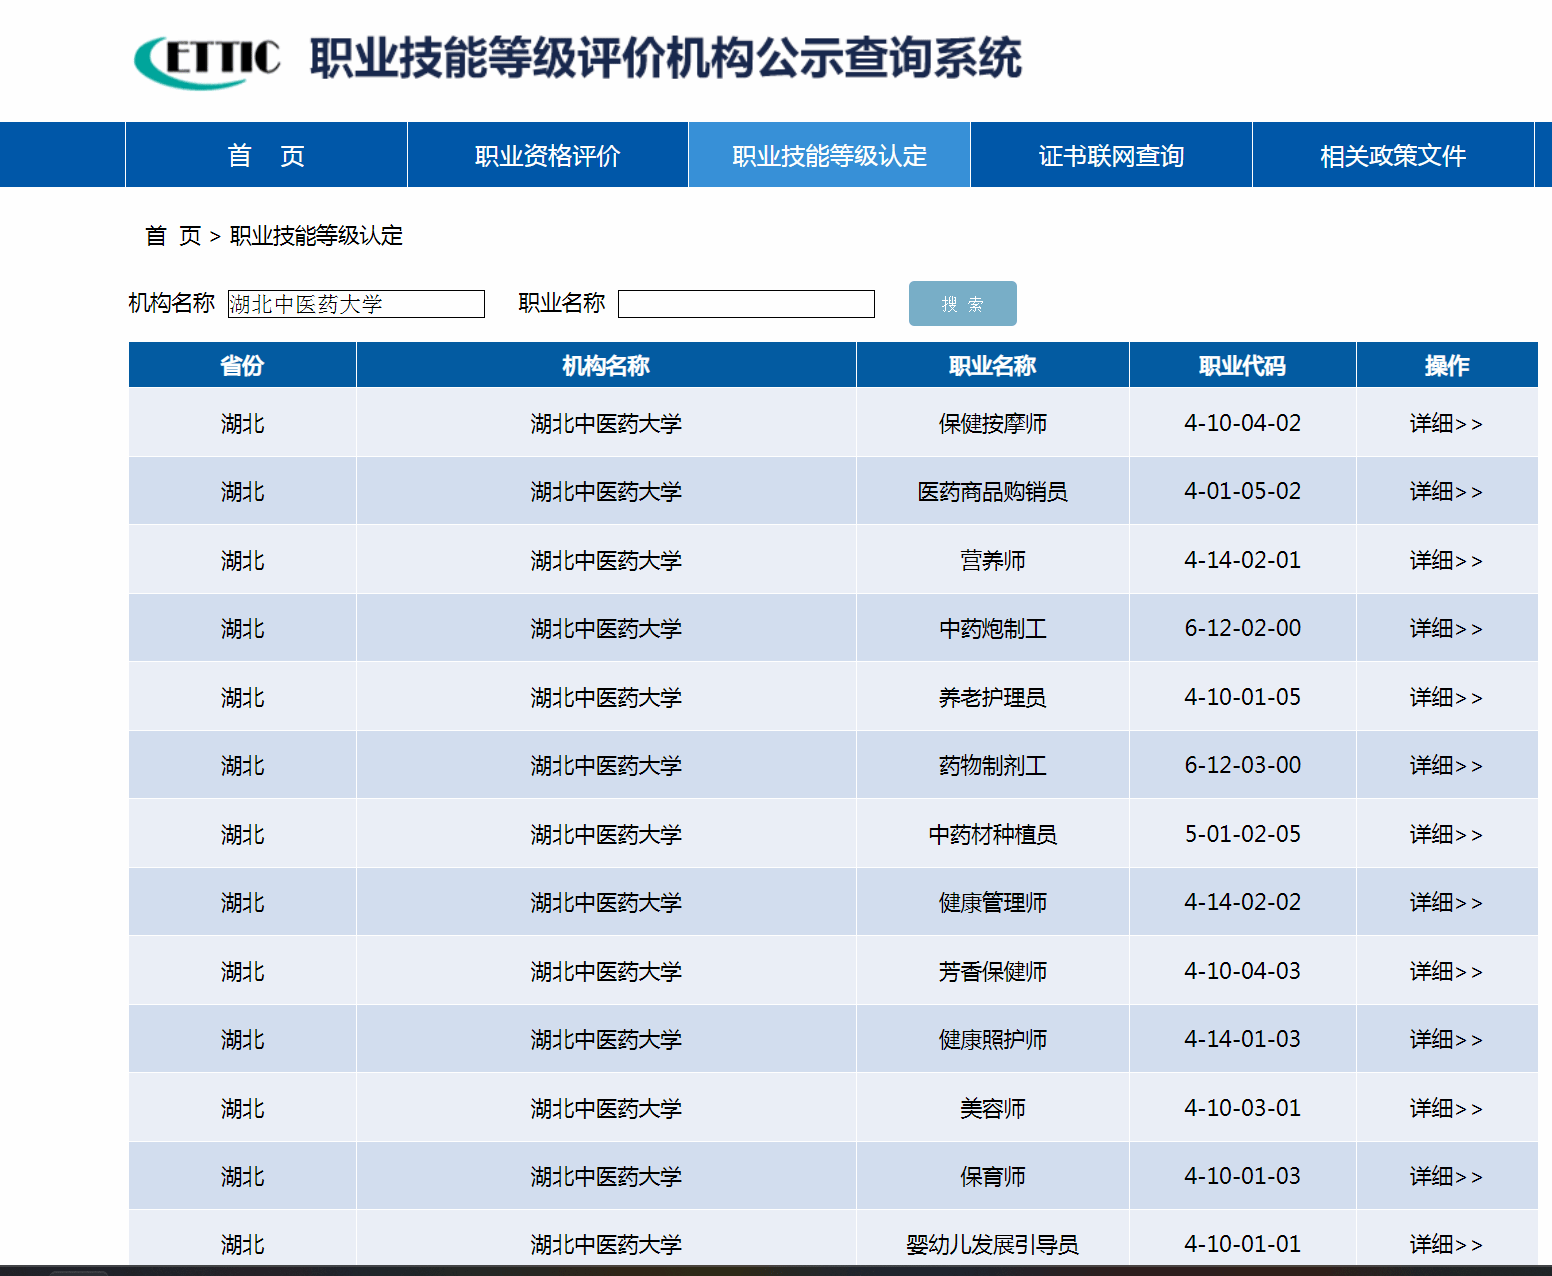1552x1276 pixels.
Task: Open 详细 for 营养师 row
Action: [1446, 561]
